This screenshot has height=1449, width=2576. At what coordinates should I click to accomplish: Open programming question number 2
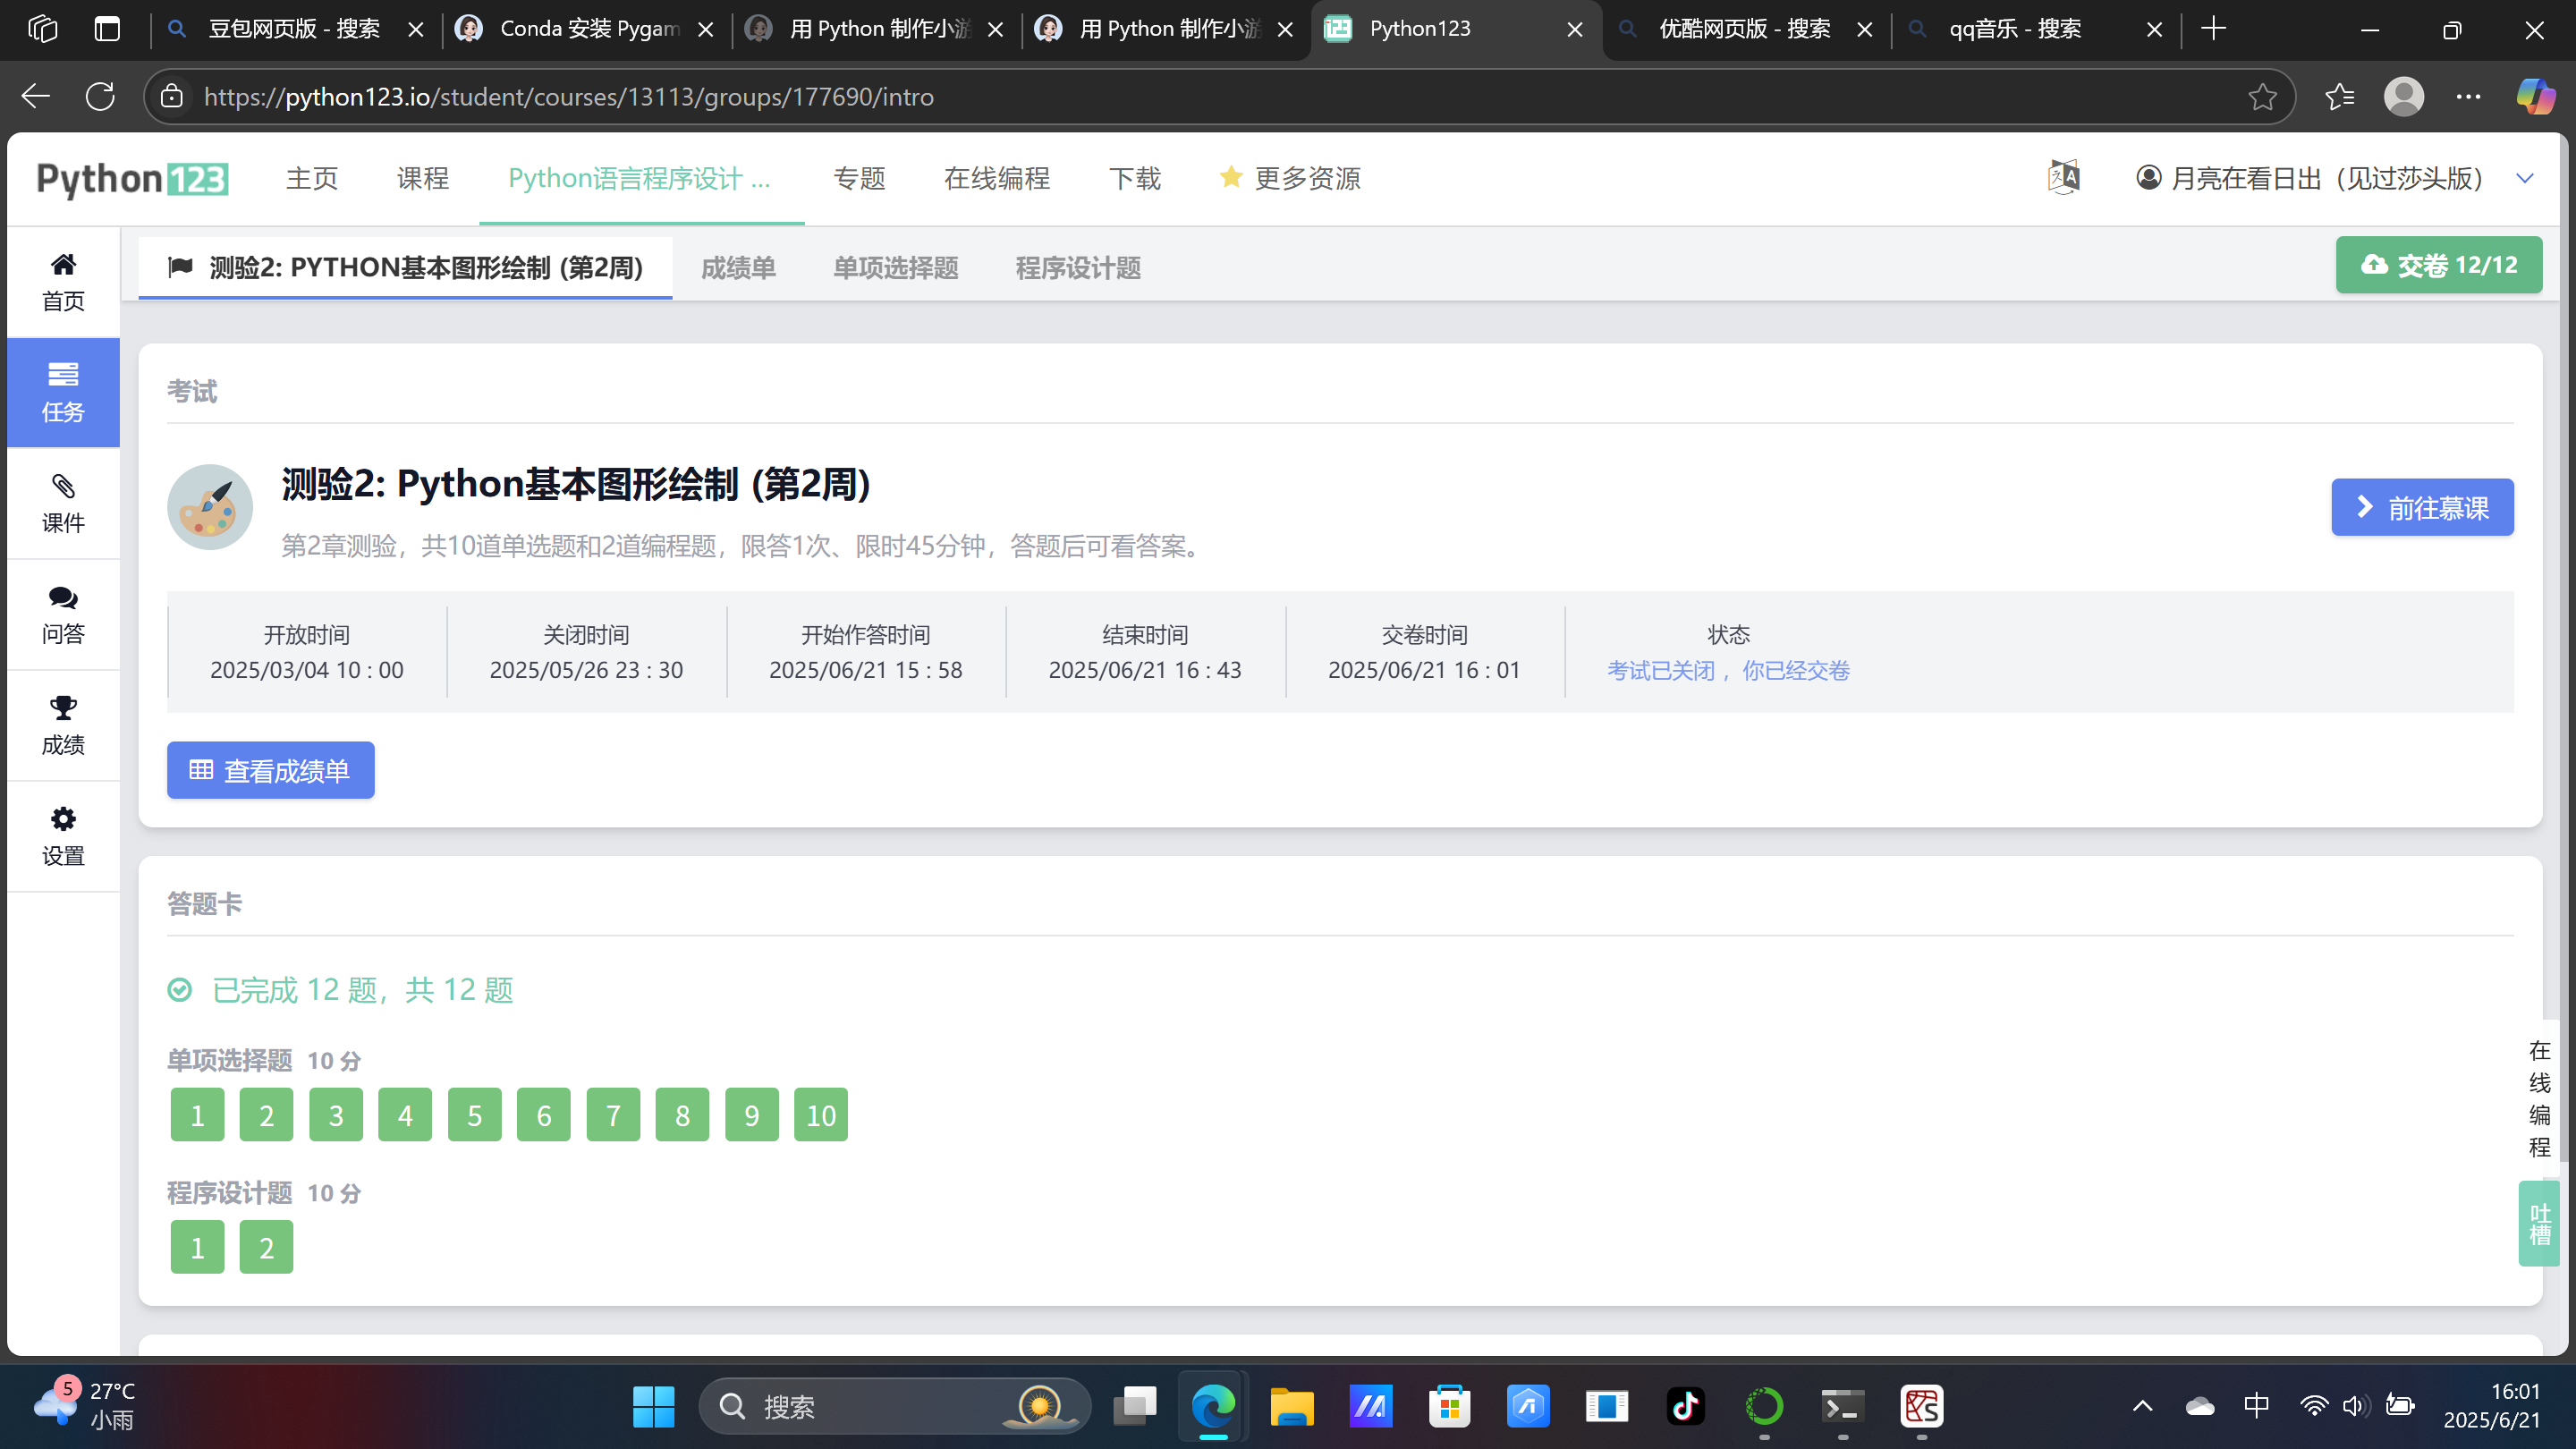pos(266,1247)
